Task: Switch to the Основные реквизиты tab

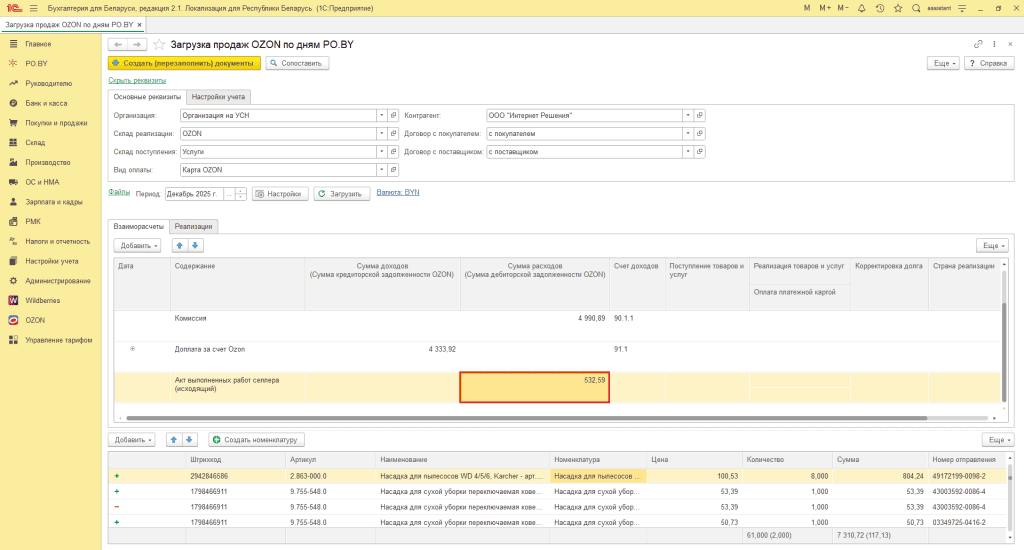Action: (147, 97)
